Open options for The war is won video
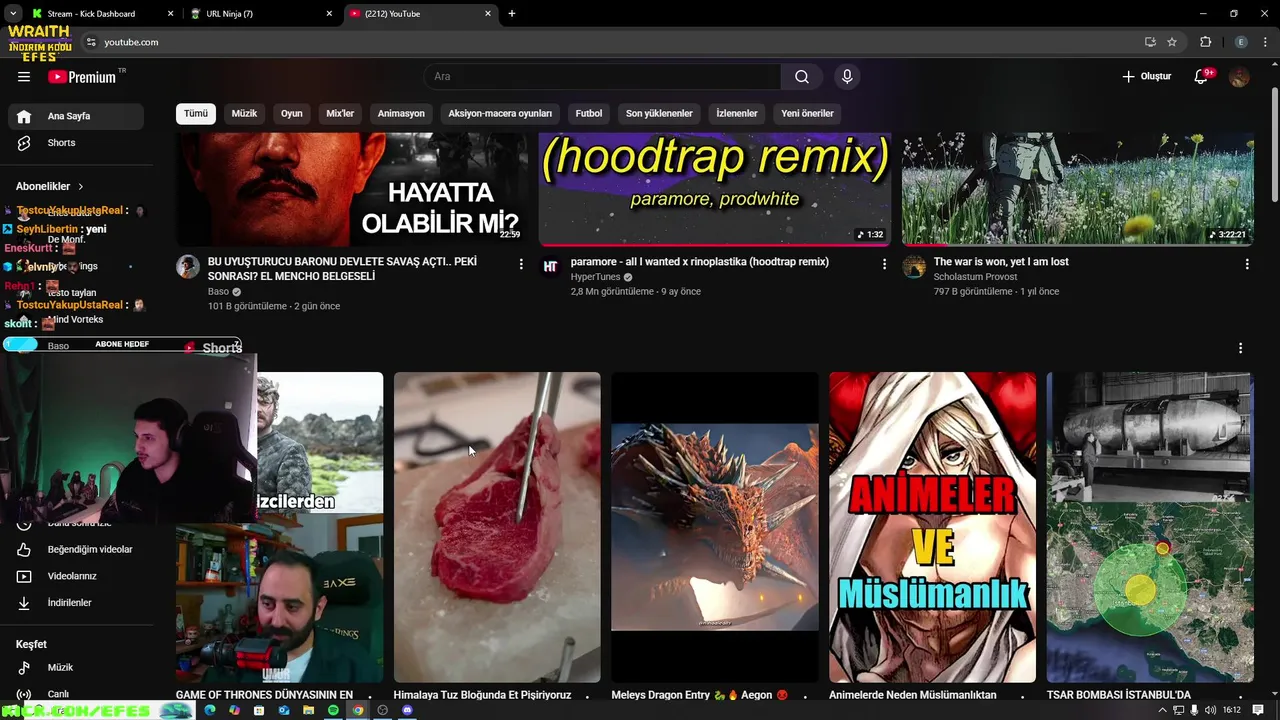The height and width of the screenshot is (720, 1280). [x=1247, y=264]
